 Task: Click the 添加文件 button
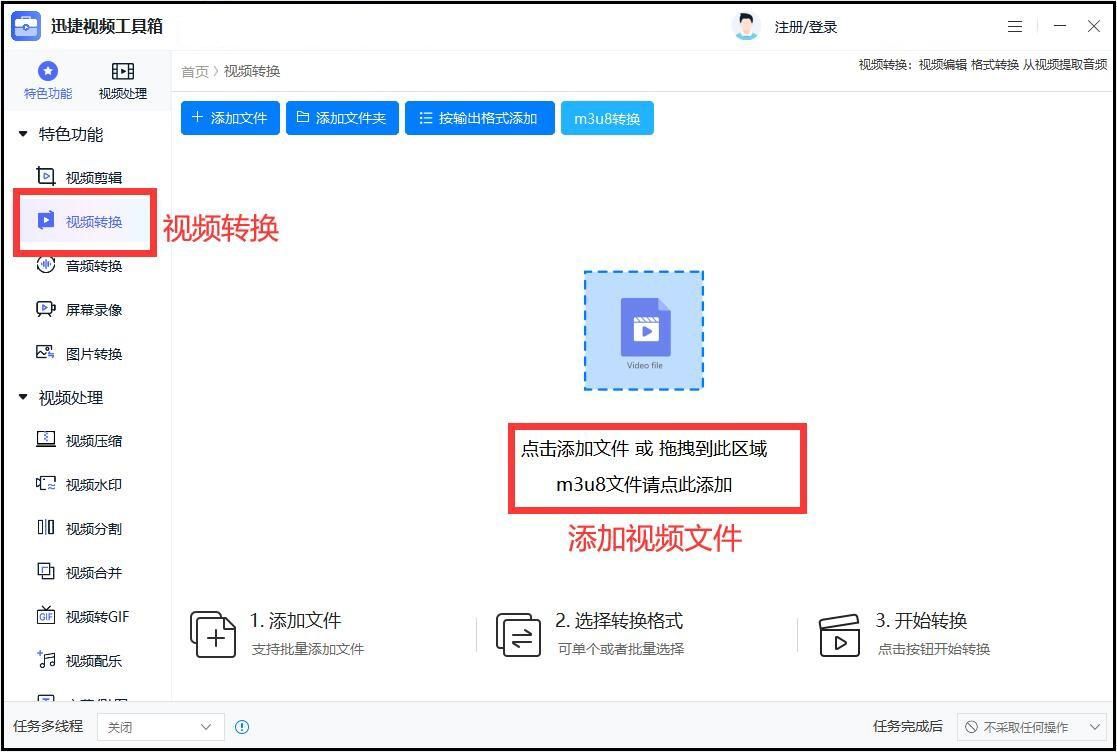(229, 117)
